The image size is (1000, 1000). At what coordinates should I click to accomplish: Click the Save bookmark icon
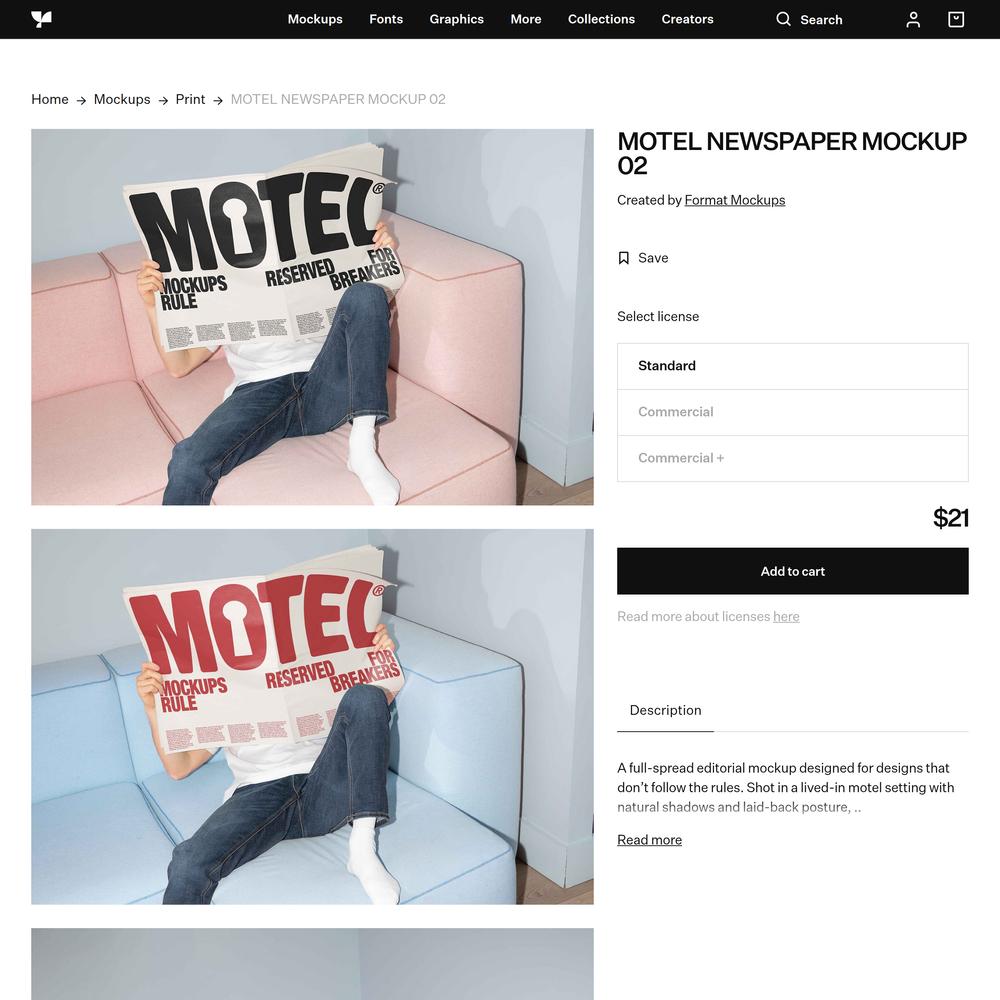tap(624, 258)
